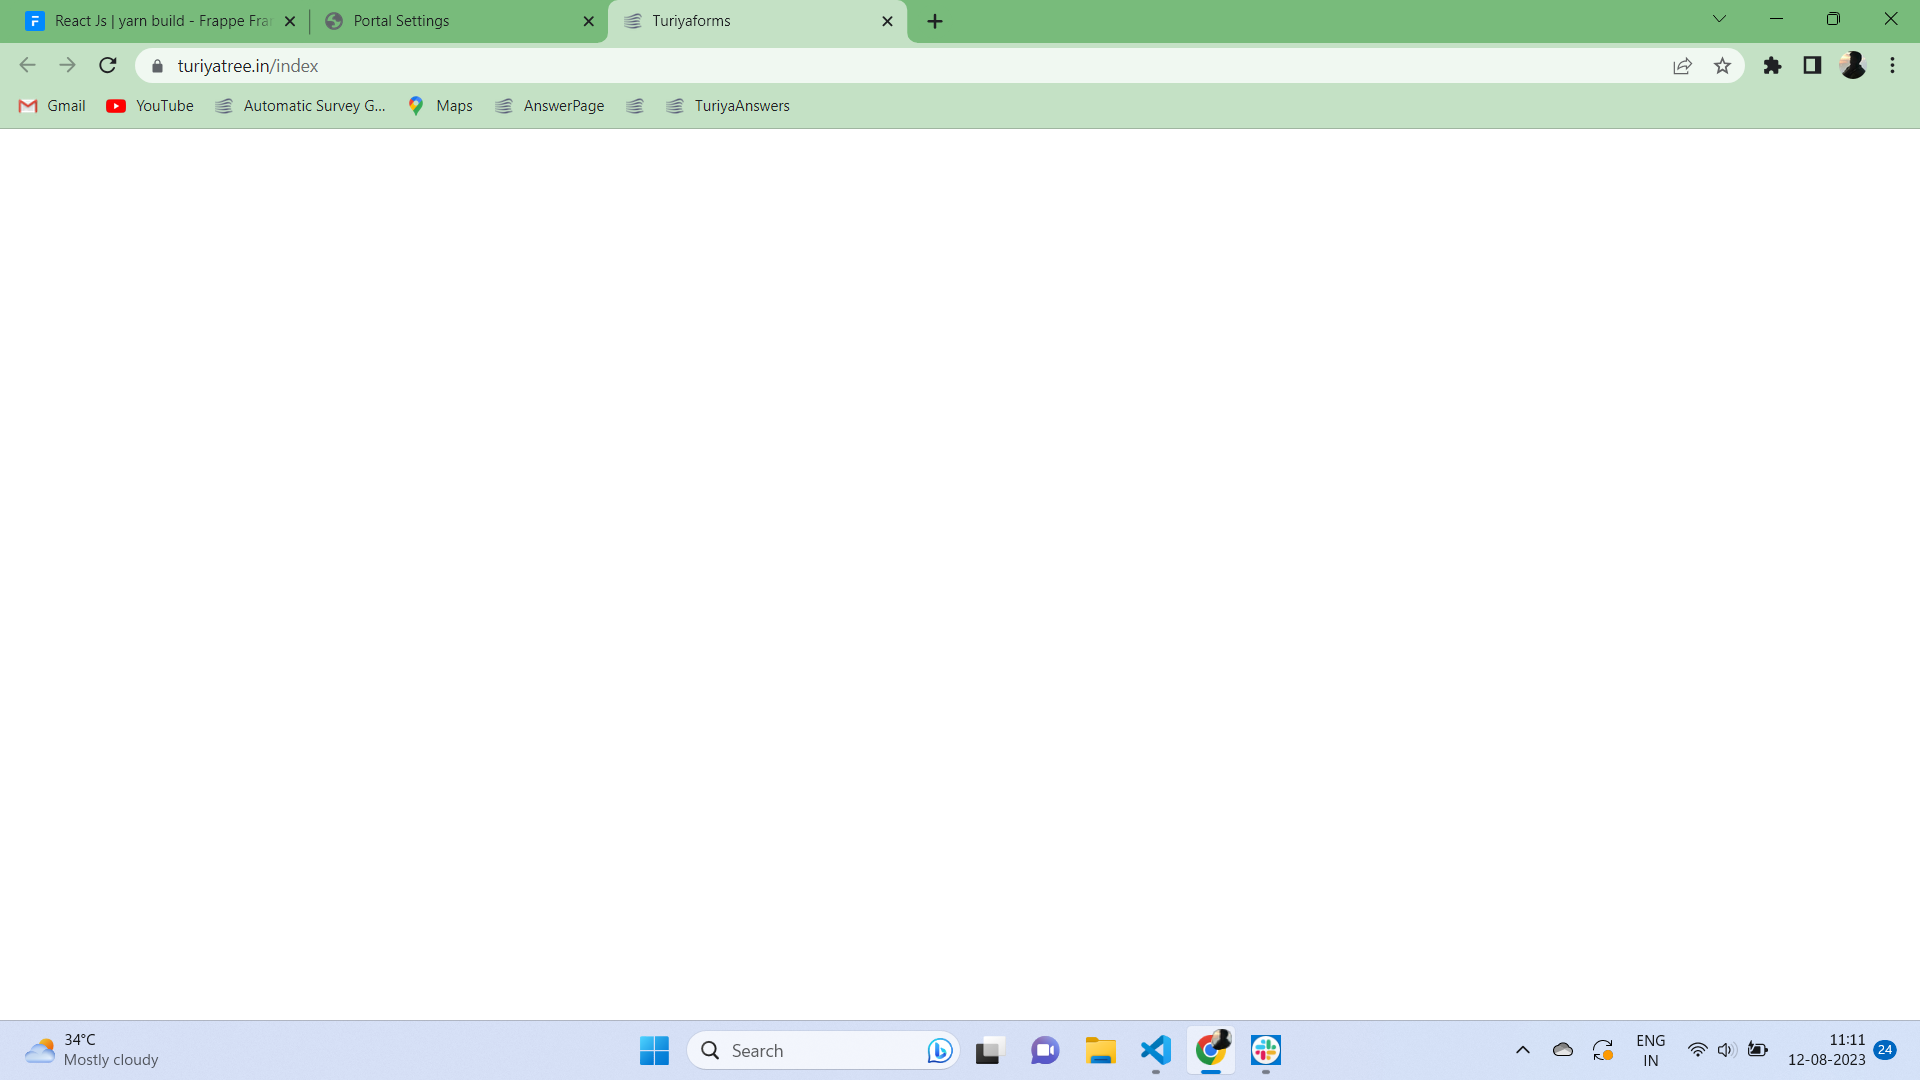Screen dimensions: 1920x1080
Task: Open the volume speaker icon
Action: tap(1726, 1050)
